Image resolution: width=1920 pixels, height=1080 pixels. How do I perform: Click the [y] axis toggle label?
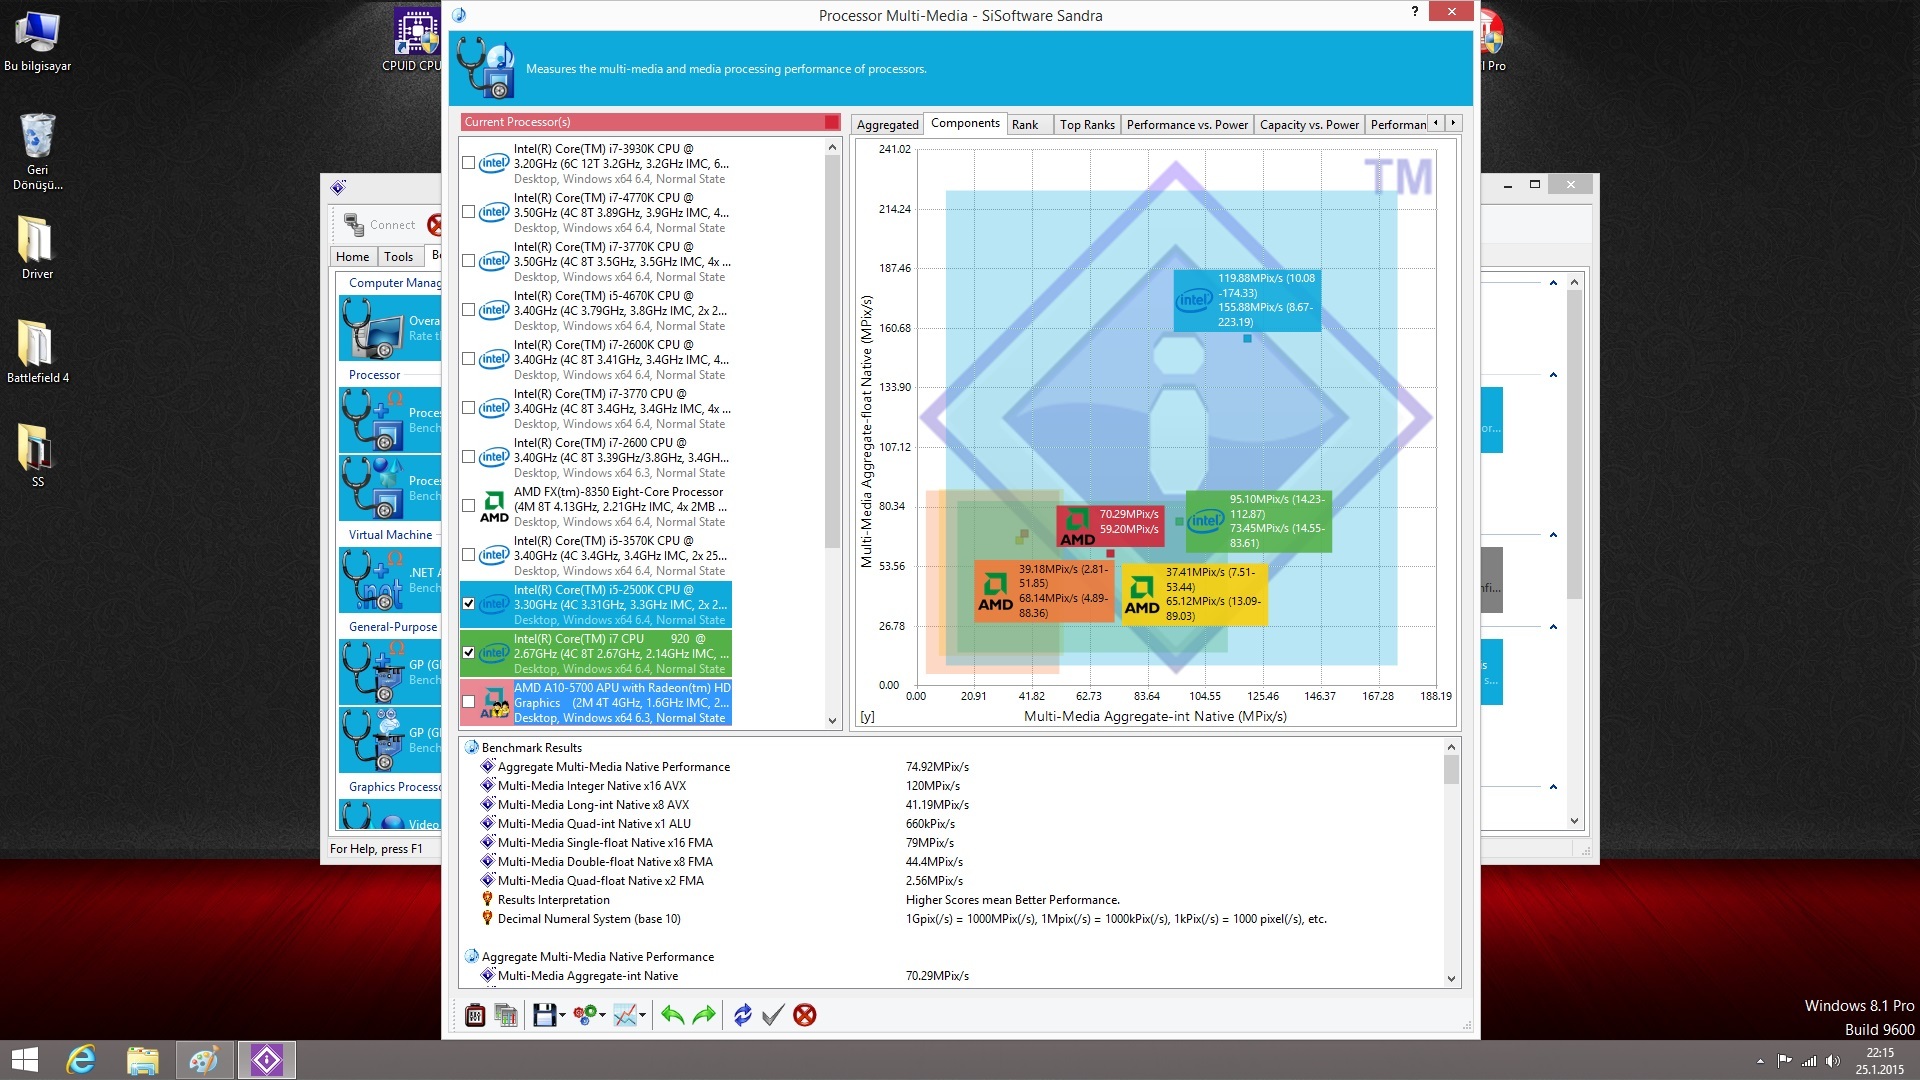(x=867, y=717)
